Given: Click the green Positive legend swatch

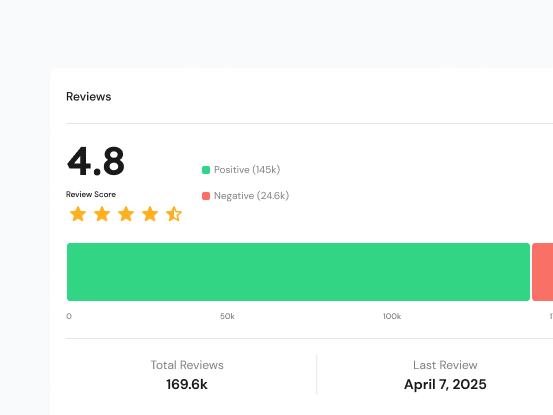Looking at the screenshot, I should [x=206, y=170].
